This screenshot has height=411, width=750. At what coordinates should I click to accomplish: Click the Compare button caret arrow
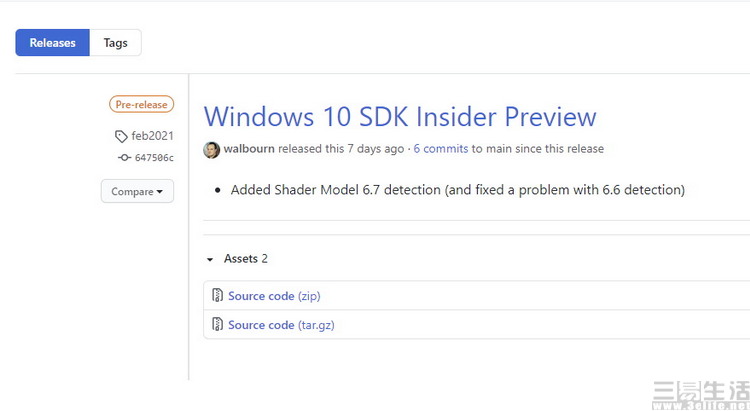tap(159, 192)
